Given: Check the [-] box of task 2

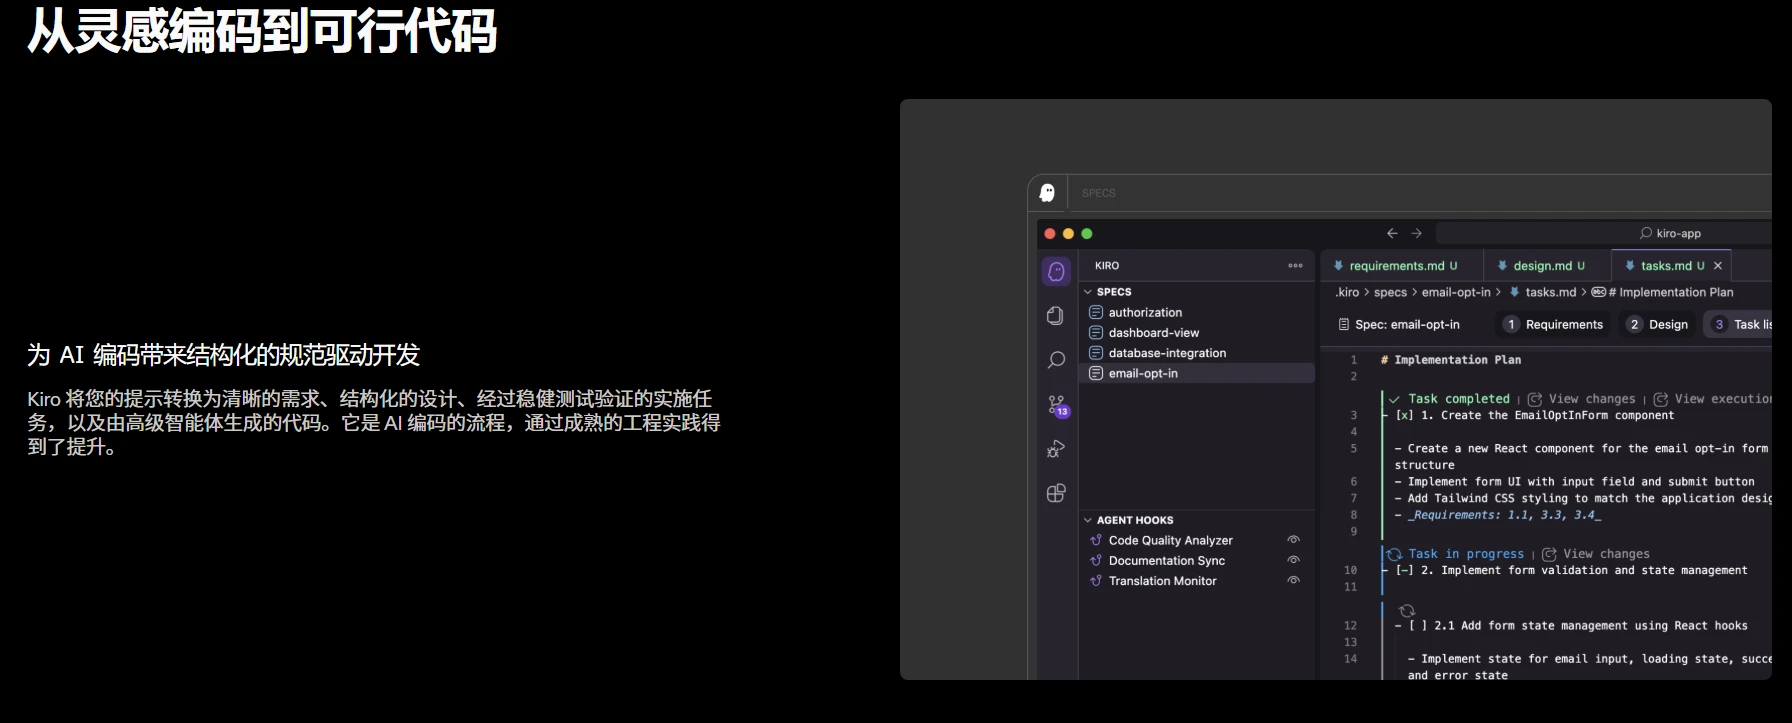Looking at the screenshot, I should tap(1404, 571).
